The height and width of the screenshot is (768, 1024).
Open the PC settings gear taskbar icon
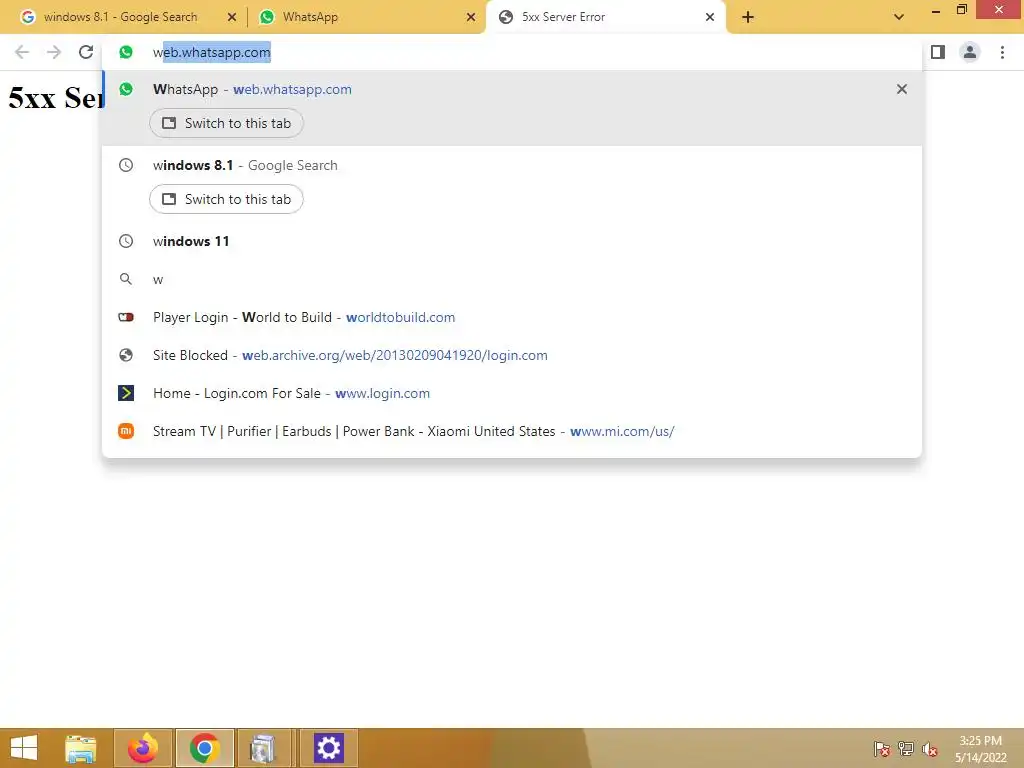click(328, 748)
